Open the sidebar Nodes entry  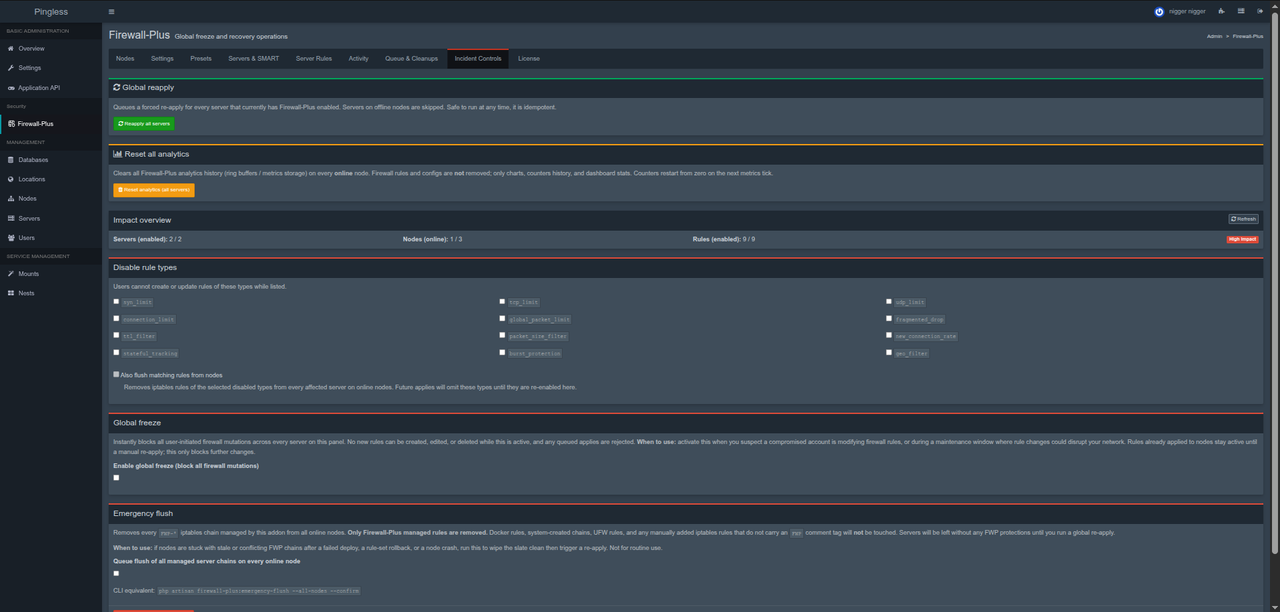tap(50, 199)
